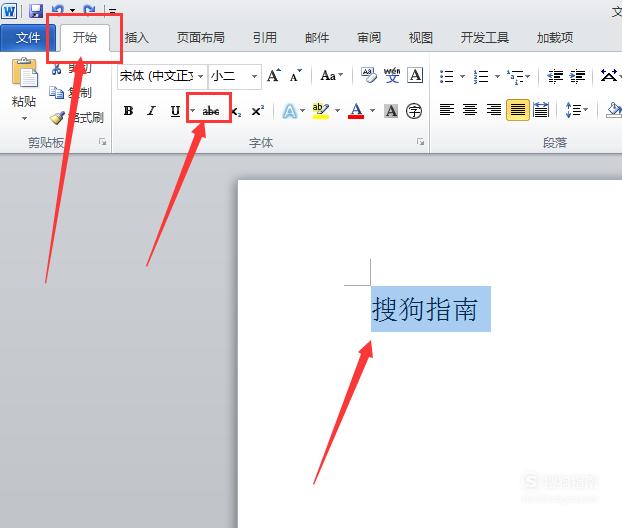Viewport: 622px width, 528px height.
Task: Align text left
Action: tap(447, 109)
